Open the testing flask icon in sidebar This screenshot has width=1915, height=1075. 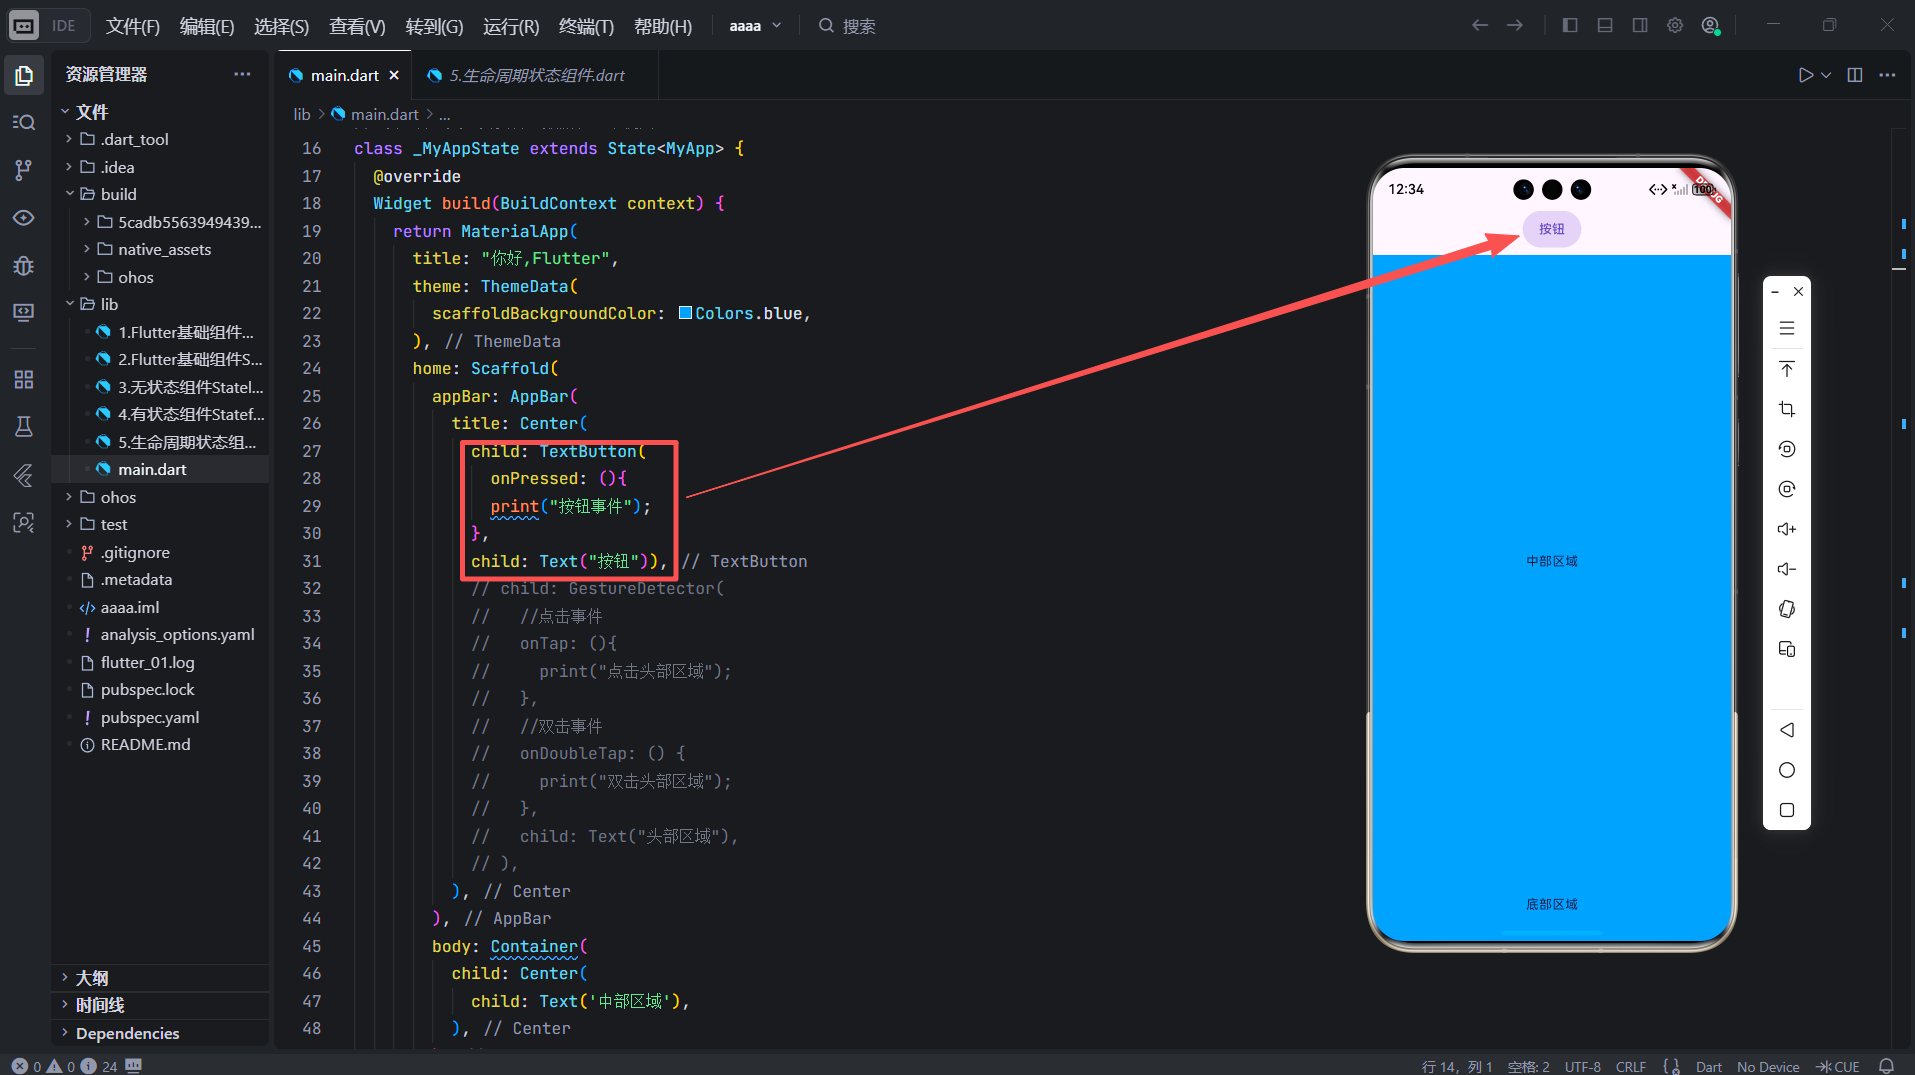[24, 427]
